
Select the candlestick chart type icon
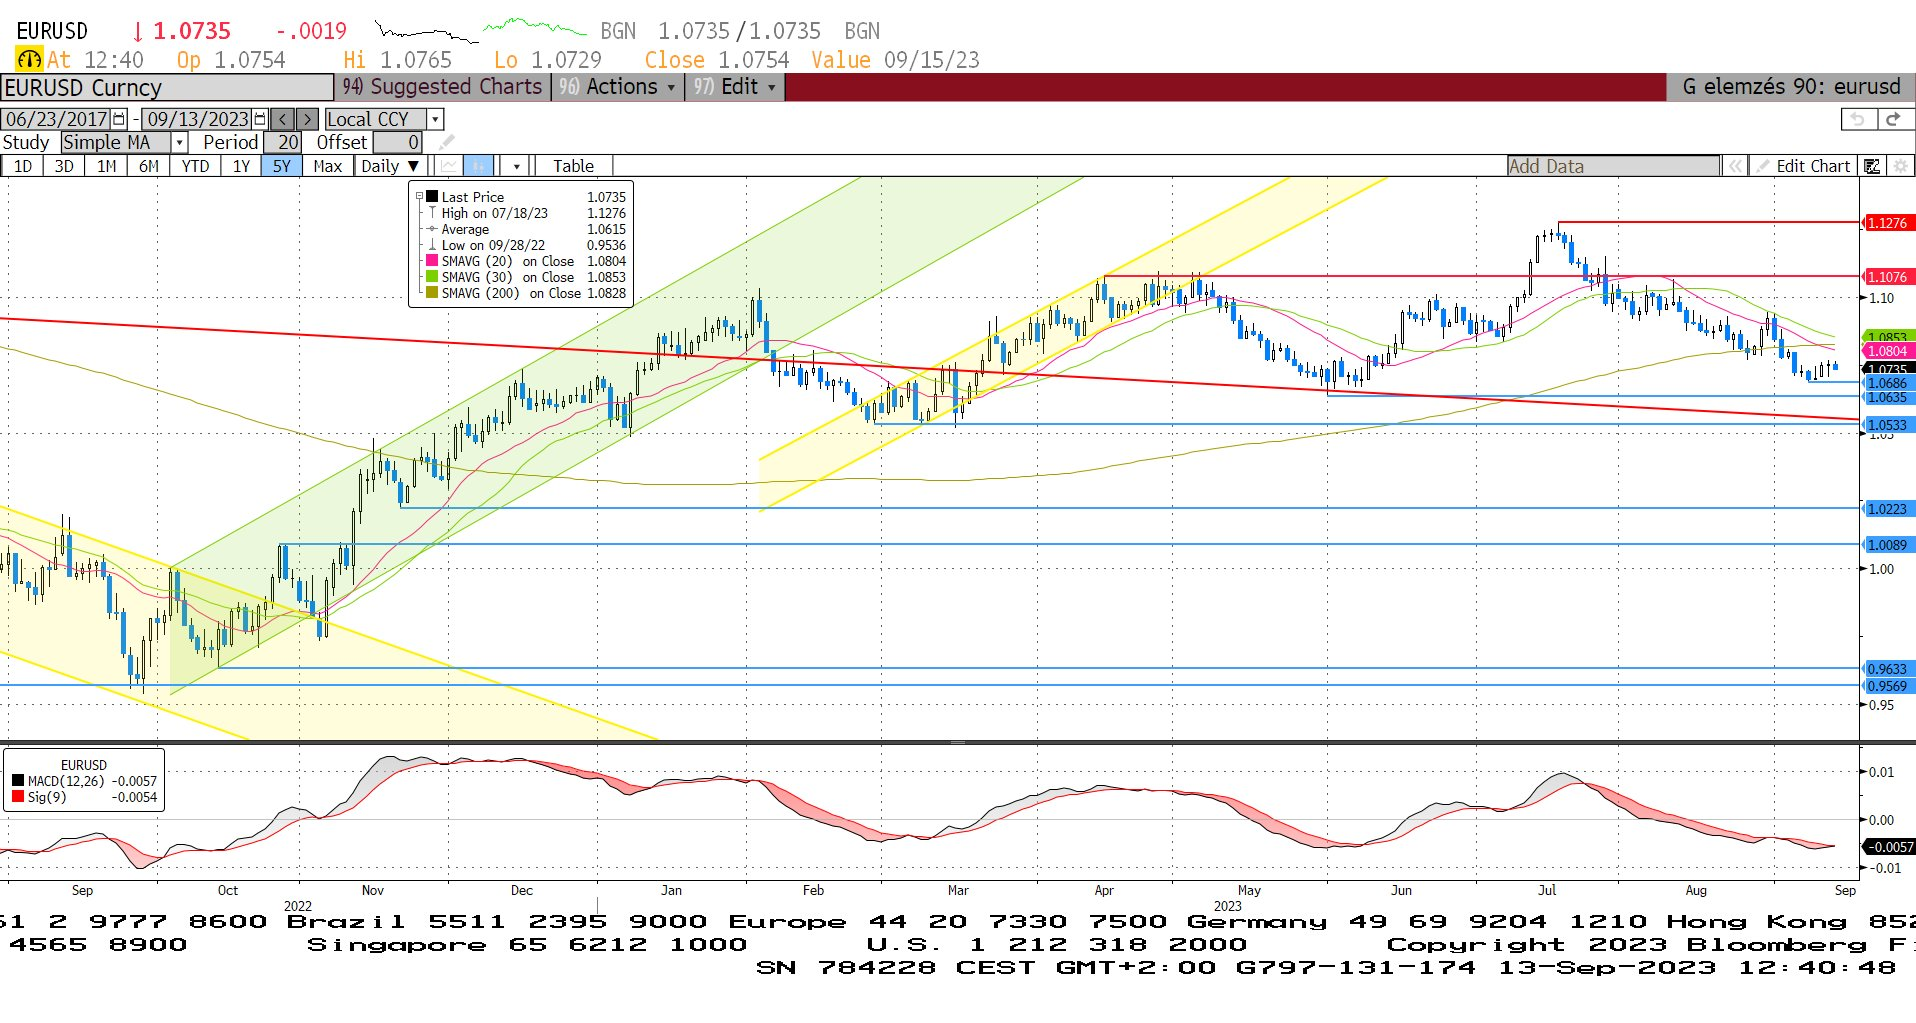tap(479, 166)
